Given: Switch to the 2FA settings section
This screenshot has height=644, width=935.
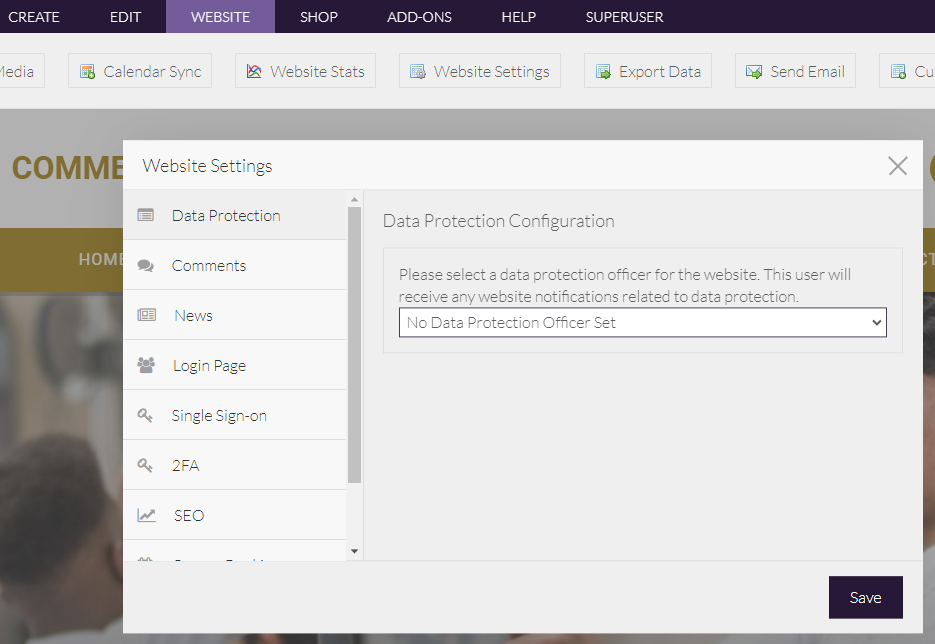Looking at the screenshot, I should click(x=235, y=466).
